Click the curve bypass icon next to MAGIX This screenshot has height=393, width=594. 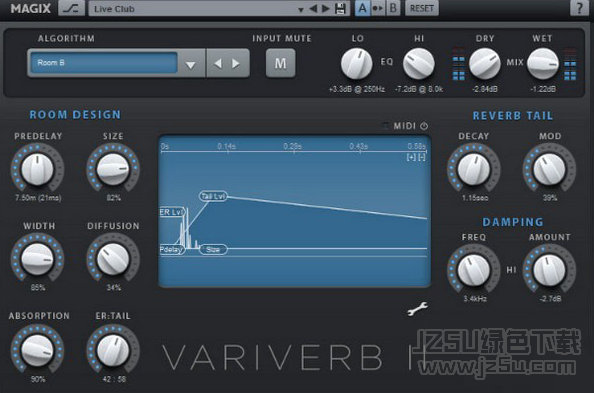[x=71, y=8]
